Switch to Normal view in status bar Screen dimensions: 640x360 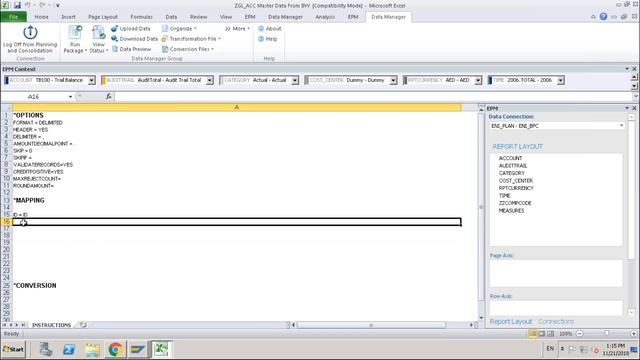pos(533,334)
